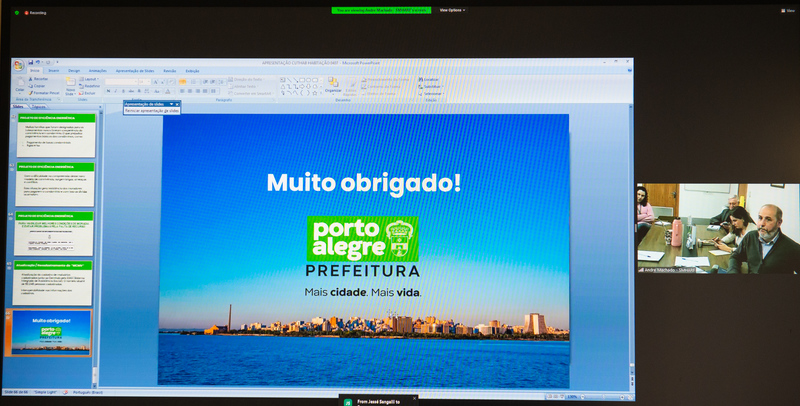Expand the Selecionar dropdown
The image size is (800, 406).
pos(432,93)
